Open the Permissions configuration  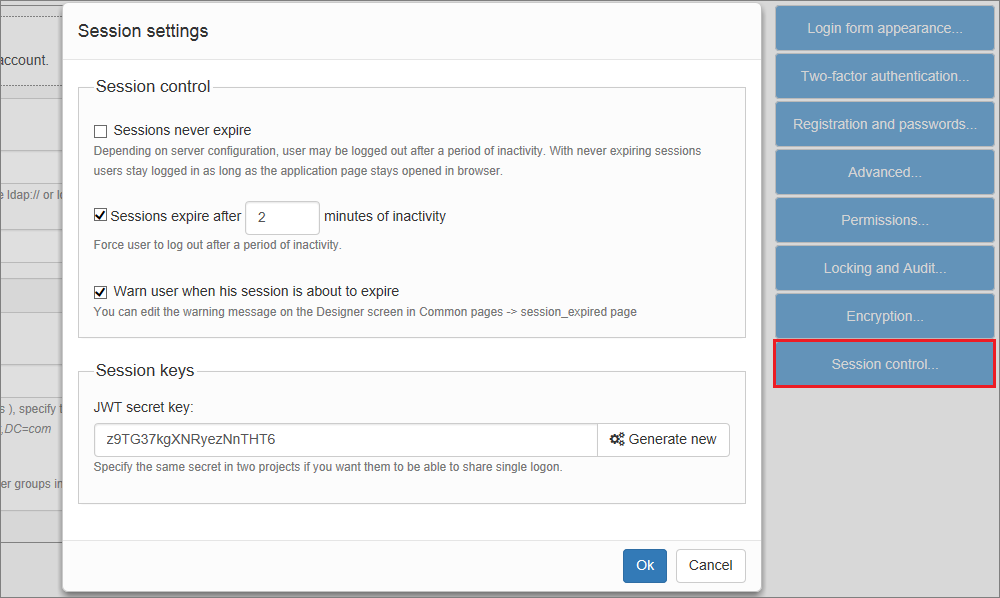(x=884, y=220)
